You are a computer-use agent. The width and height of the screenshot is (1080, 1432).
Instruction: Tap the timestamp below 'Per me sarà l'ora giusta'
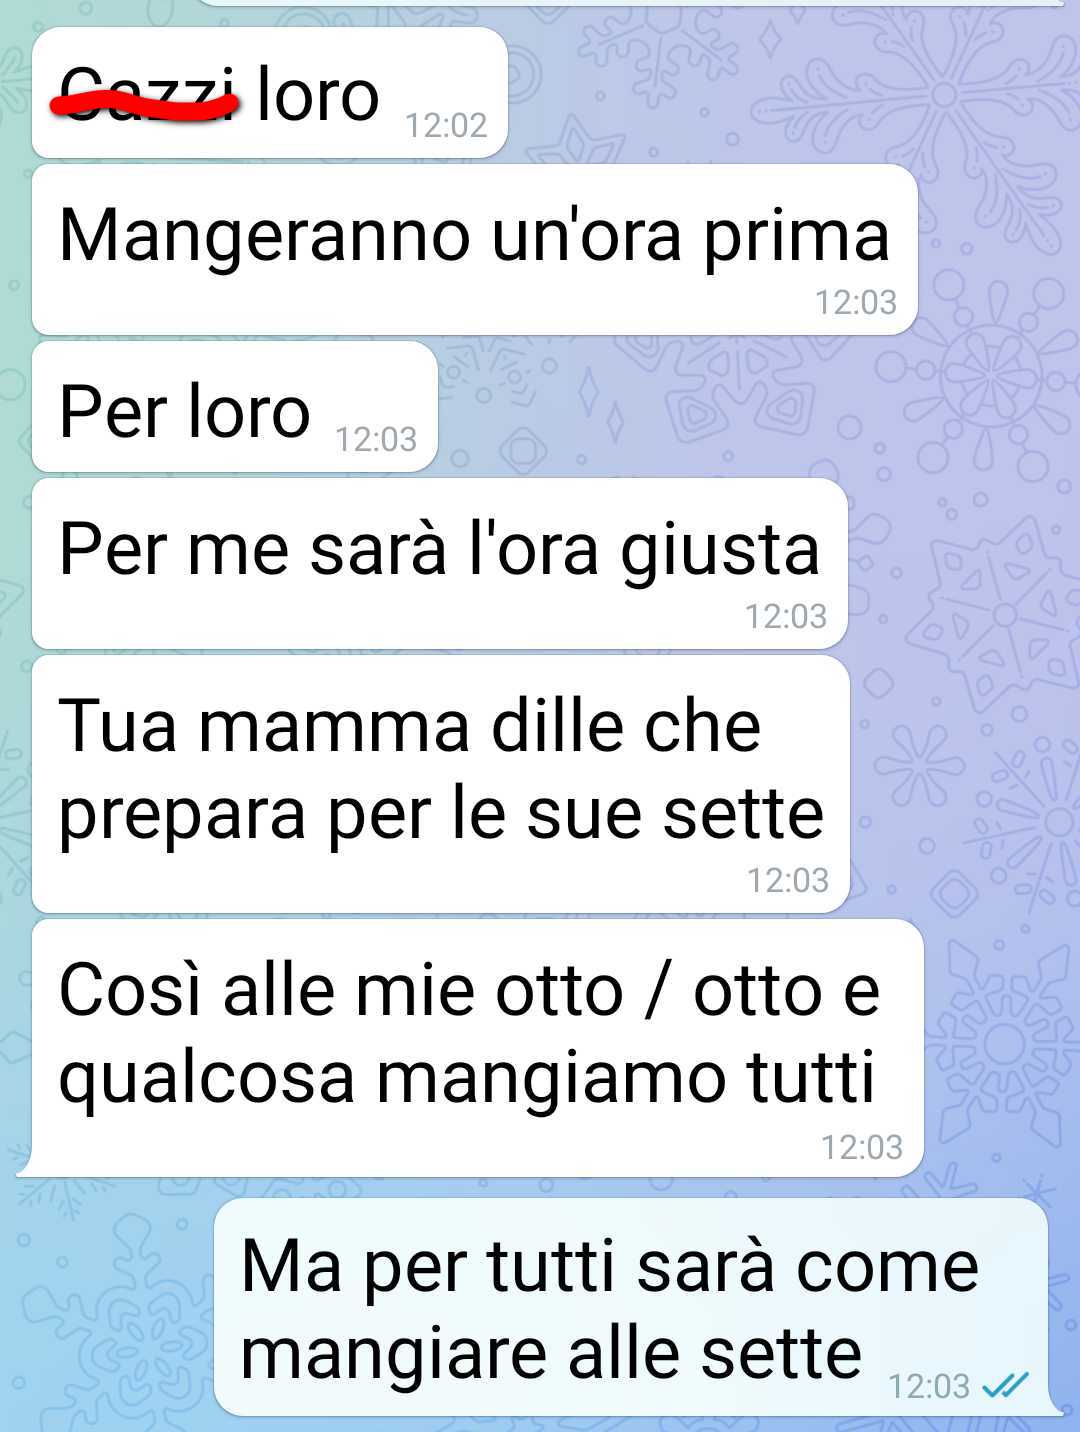(x=786, y=616)
